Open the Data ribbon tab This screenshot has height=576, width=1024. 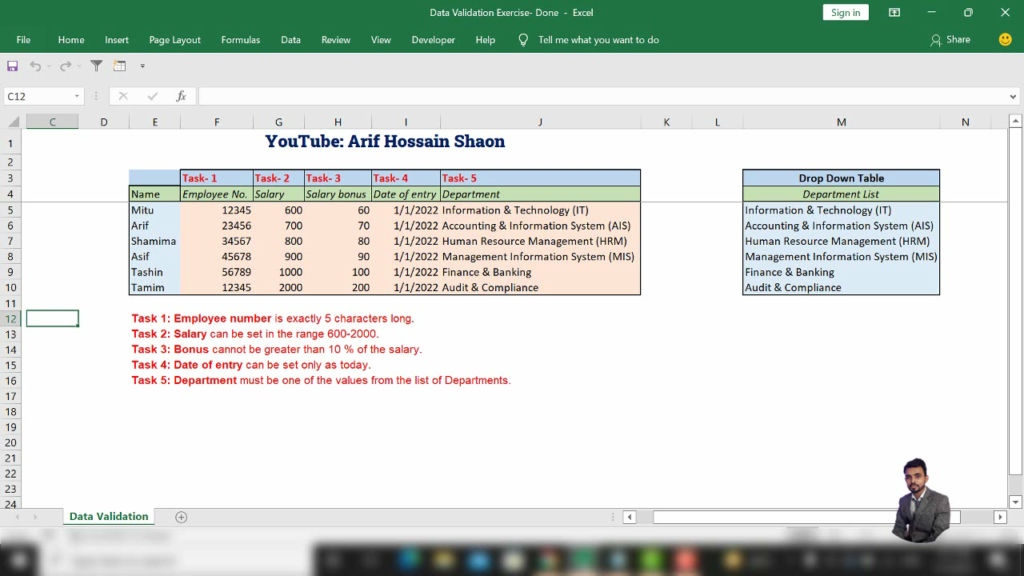click(291, 40)
